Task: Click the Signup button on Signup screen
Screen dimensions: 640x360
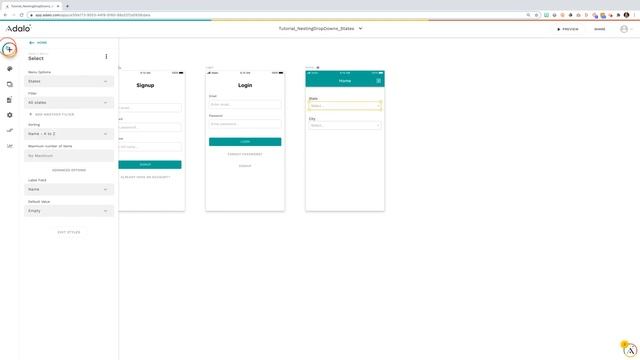Action: point(150,164)
